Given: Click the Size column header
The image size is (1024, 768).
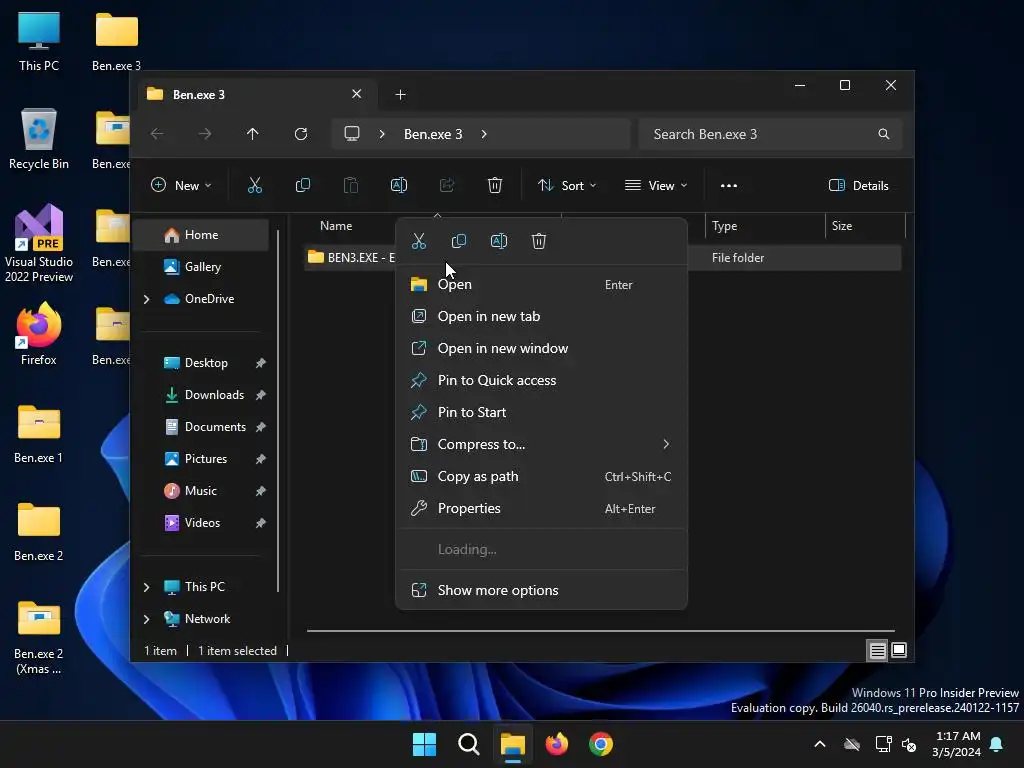Looking at the screenshot, I should pos(842,226).
